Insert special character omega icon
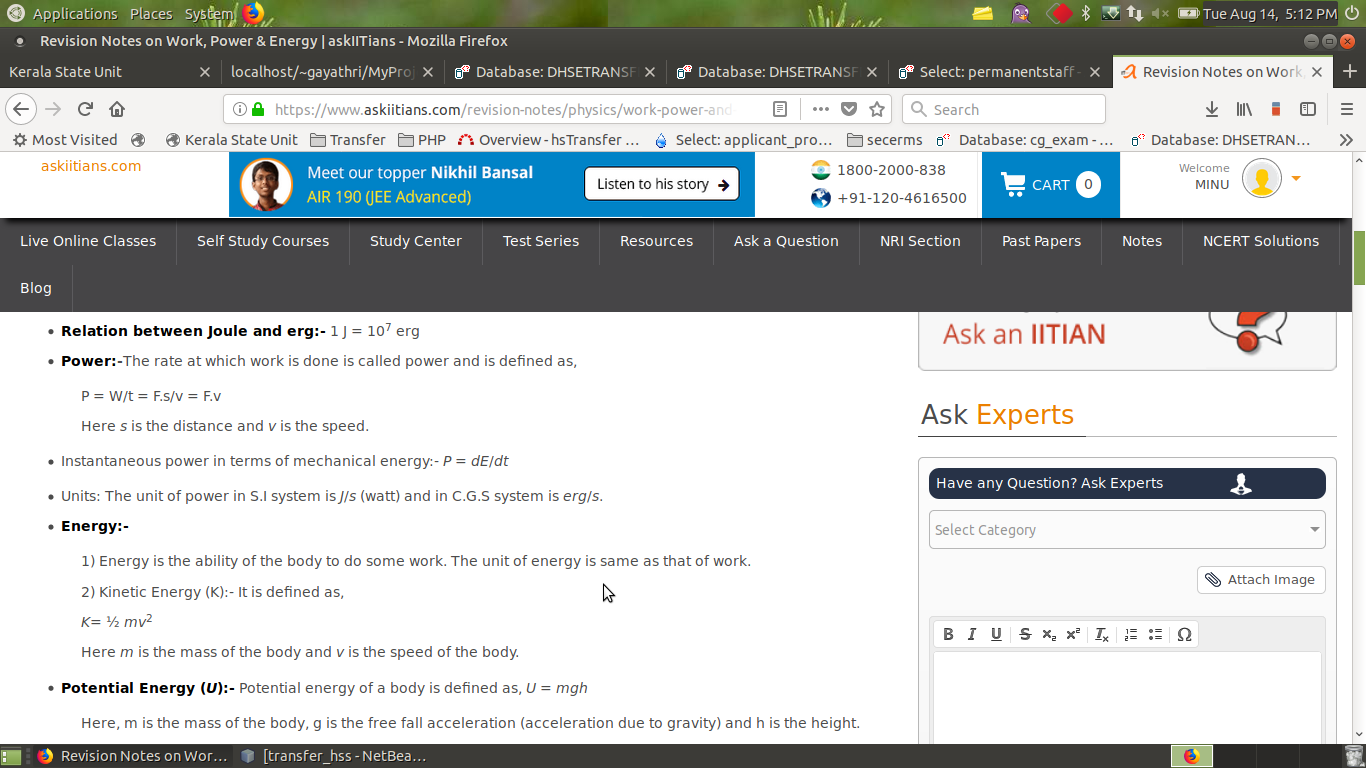The height and width of the screenshot is (768, 1366). (1184, 634)
